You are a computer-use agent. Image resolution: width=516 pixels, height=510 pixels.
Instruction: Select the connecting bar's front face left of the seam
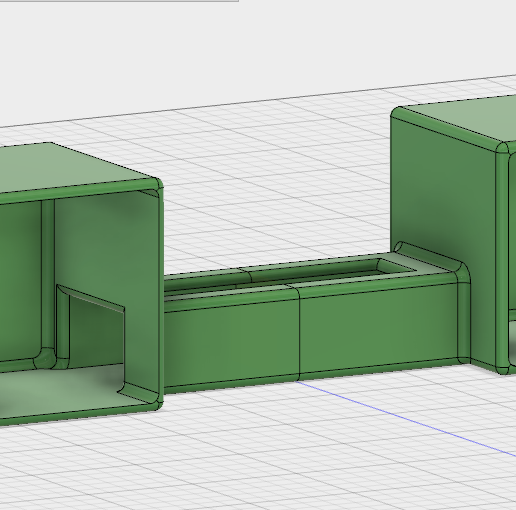coord(232,343)
